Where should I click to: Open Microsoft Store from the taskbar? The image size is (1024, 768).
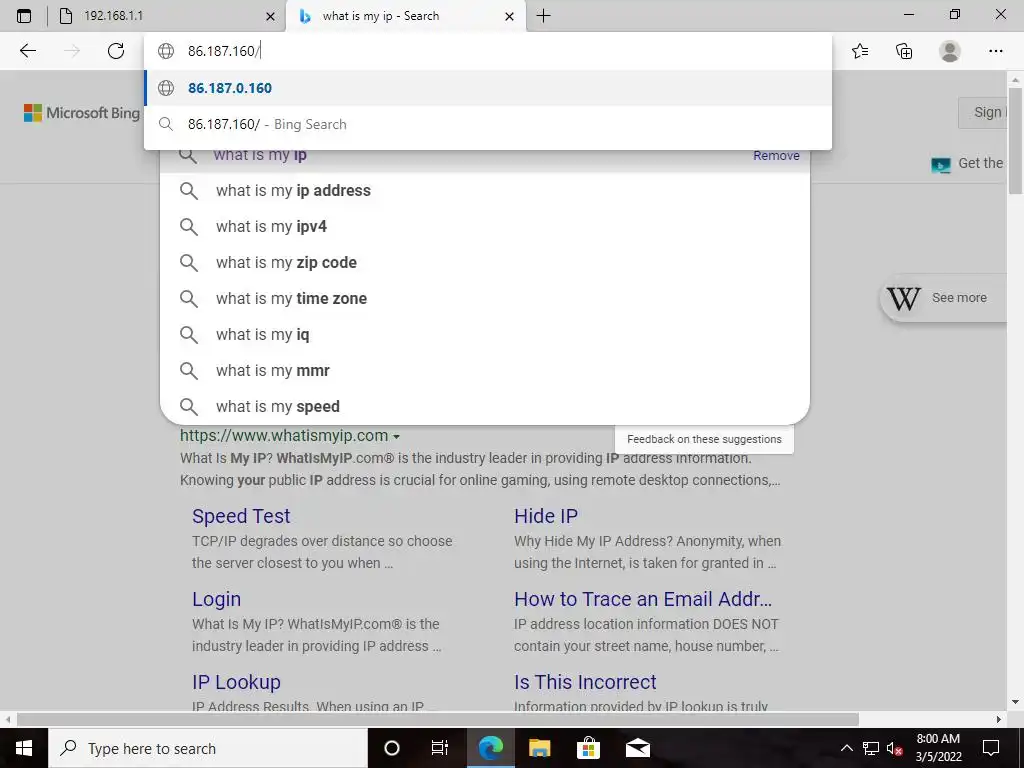click(x=588, y=748)
